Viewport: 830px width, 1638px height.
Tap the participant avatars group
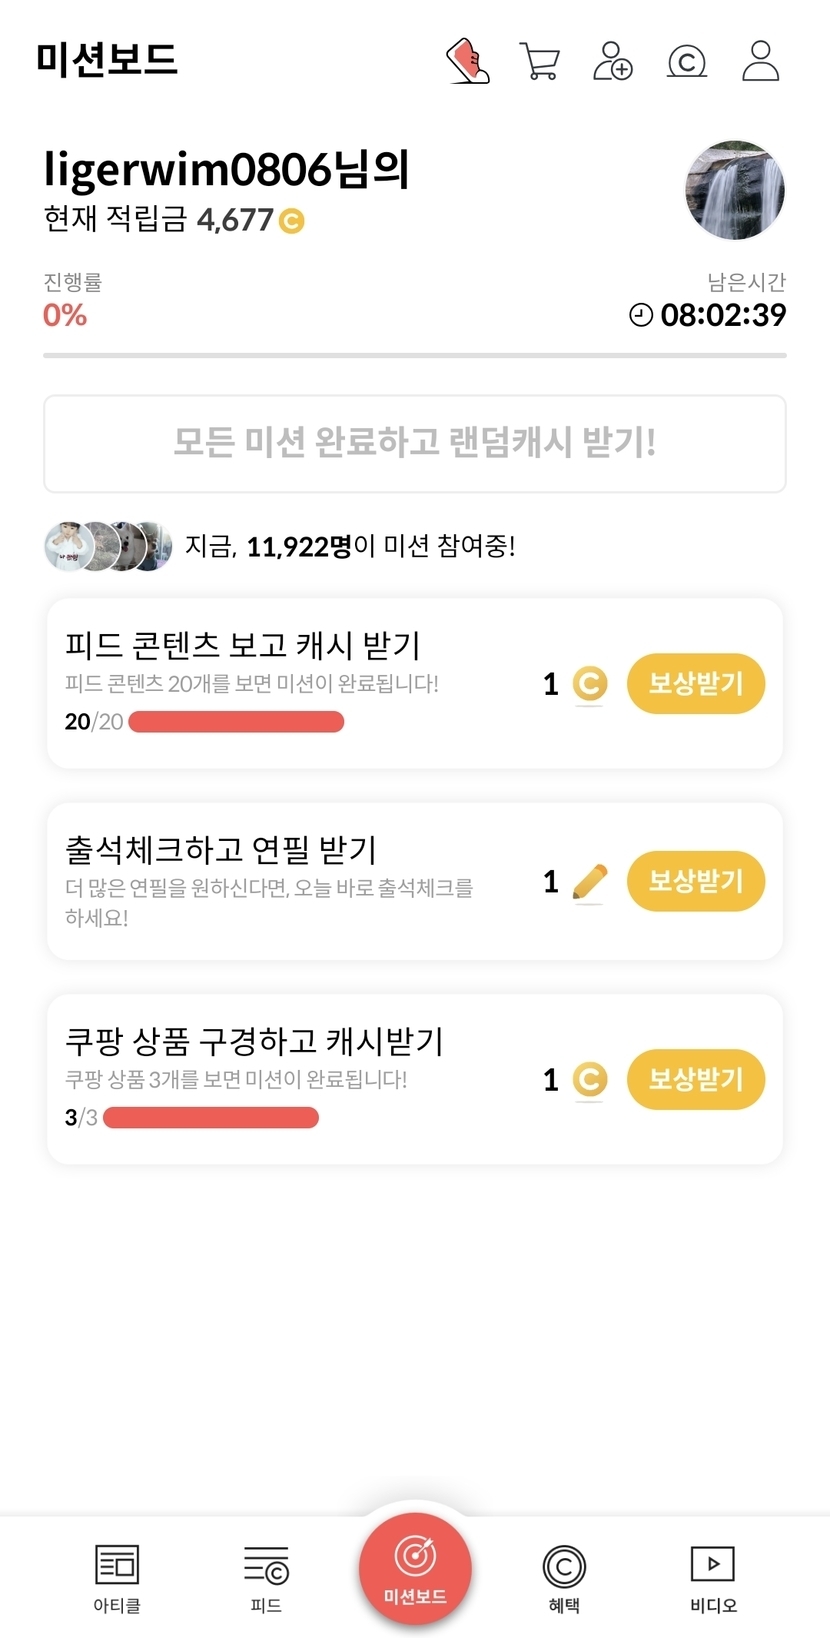(108, 546)
